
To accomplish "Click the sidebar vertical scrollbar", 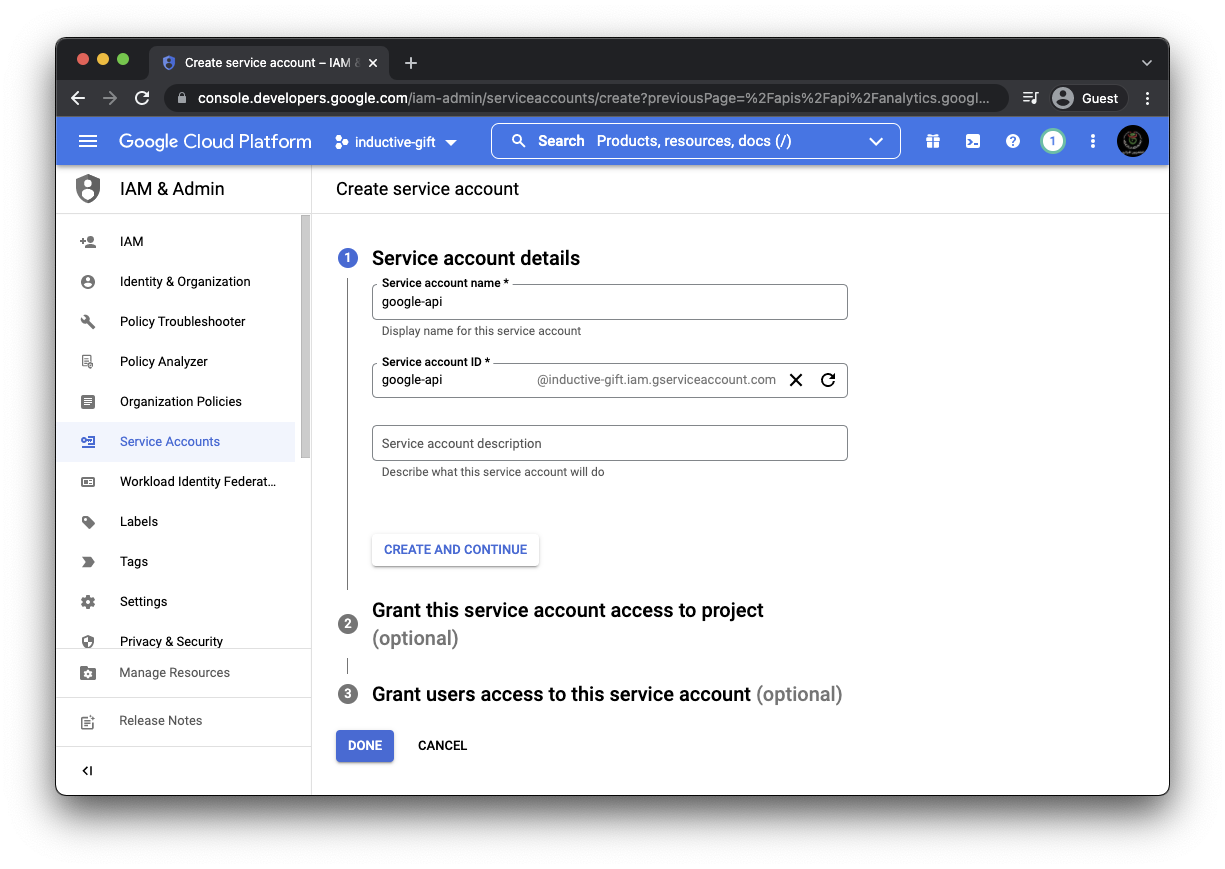I will tap(305, 337).
